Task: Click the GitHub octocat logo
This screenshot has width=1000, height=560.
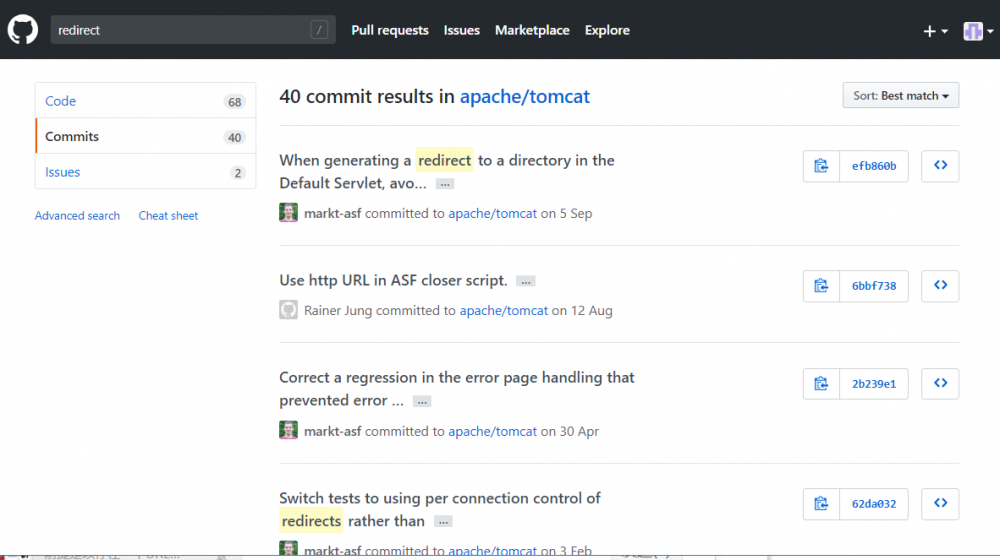Action: pos(22,30)
